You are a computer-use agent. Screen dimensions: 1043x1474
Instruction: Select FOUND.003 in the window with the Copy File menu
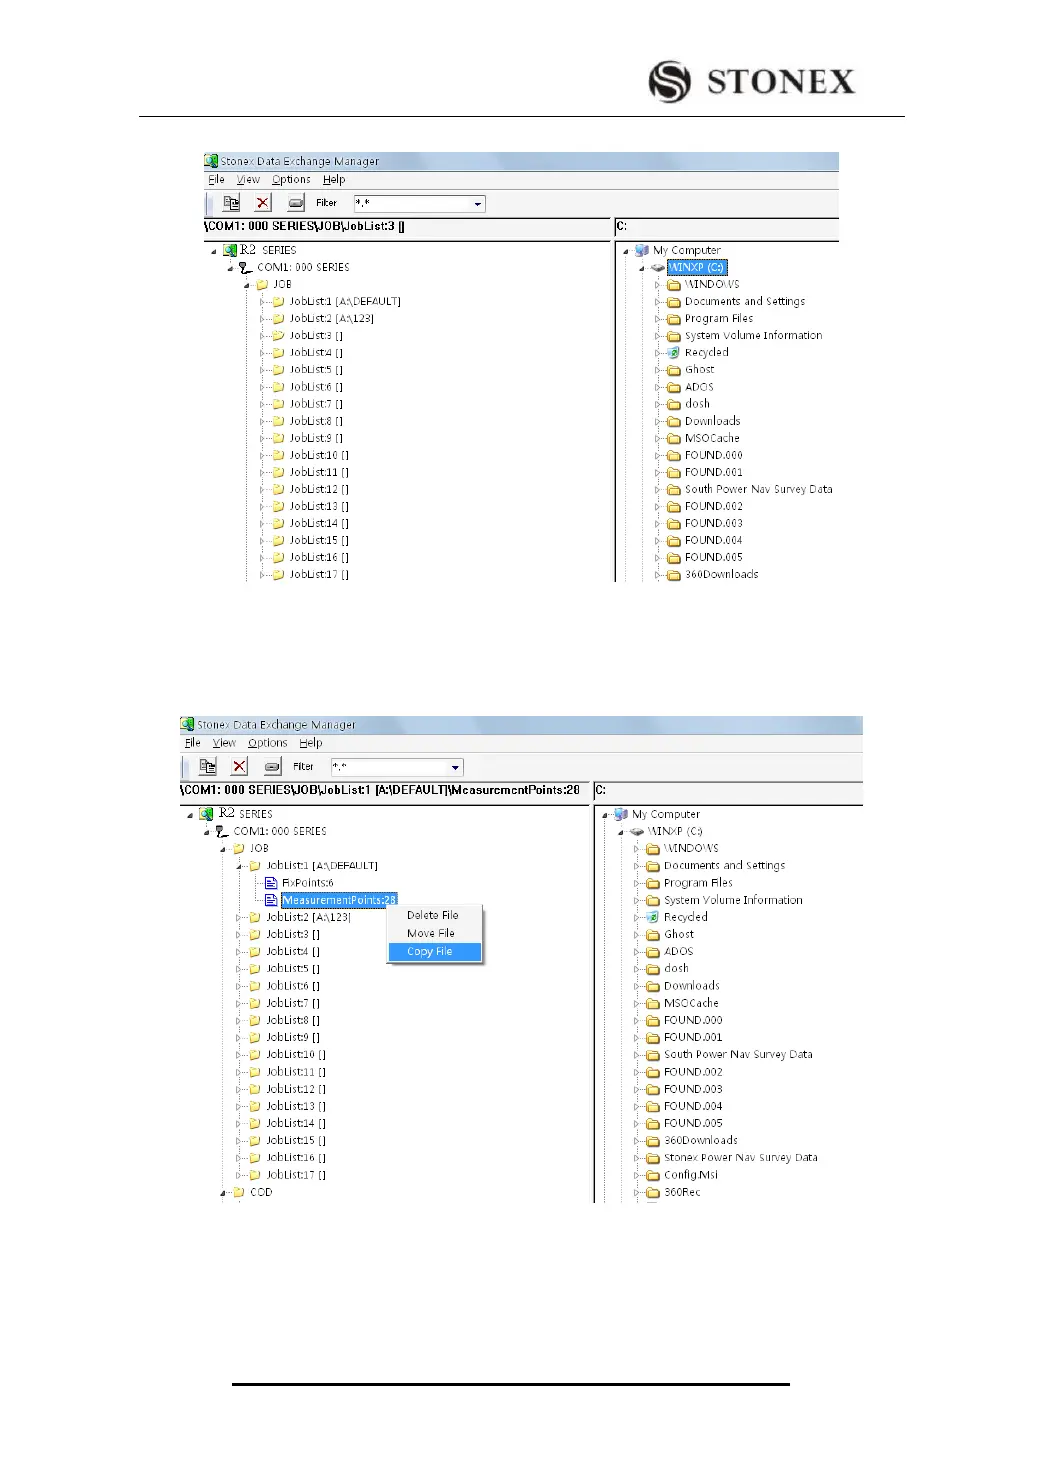pyautogui.click(x=692, y=1090)
